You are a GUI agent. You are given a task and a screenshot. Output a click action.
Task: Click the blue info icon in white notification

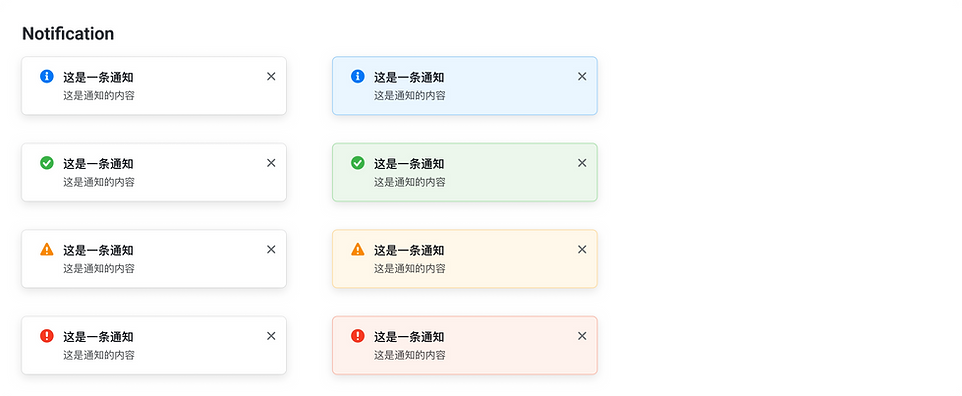point(47,76)
